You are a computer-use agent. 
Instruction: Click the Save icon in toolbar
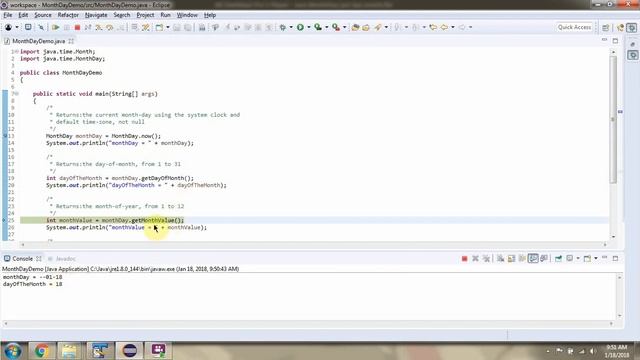point(177,27)
